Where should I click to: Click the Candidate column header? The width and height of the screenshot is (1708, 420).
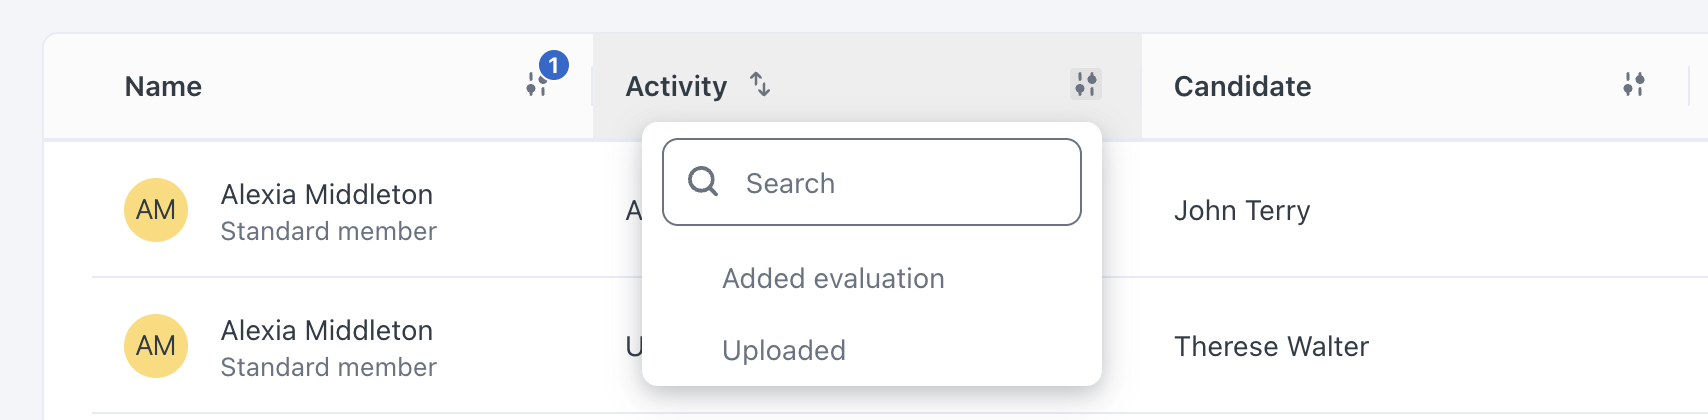[1242, 86]
